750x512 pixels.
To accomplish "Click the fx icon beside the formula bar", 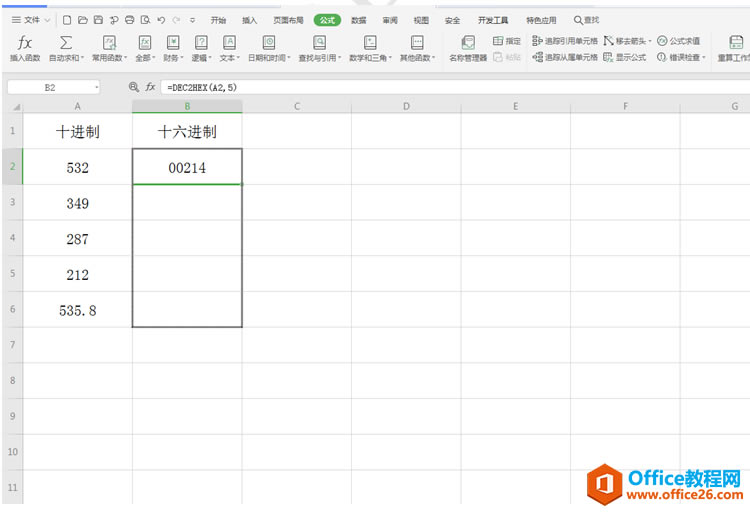I will 150,87.
